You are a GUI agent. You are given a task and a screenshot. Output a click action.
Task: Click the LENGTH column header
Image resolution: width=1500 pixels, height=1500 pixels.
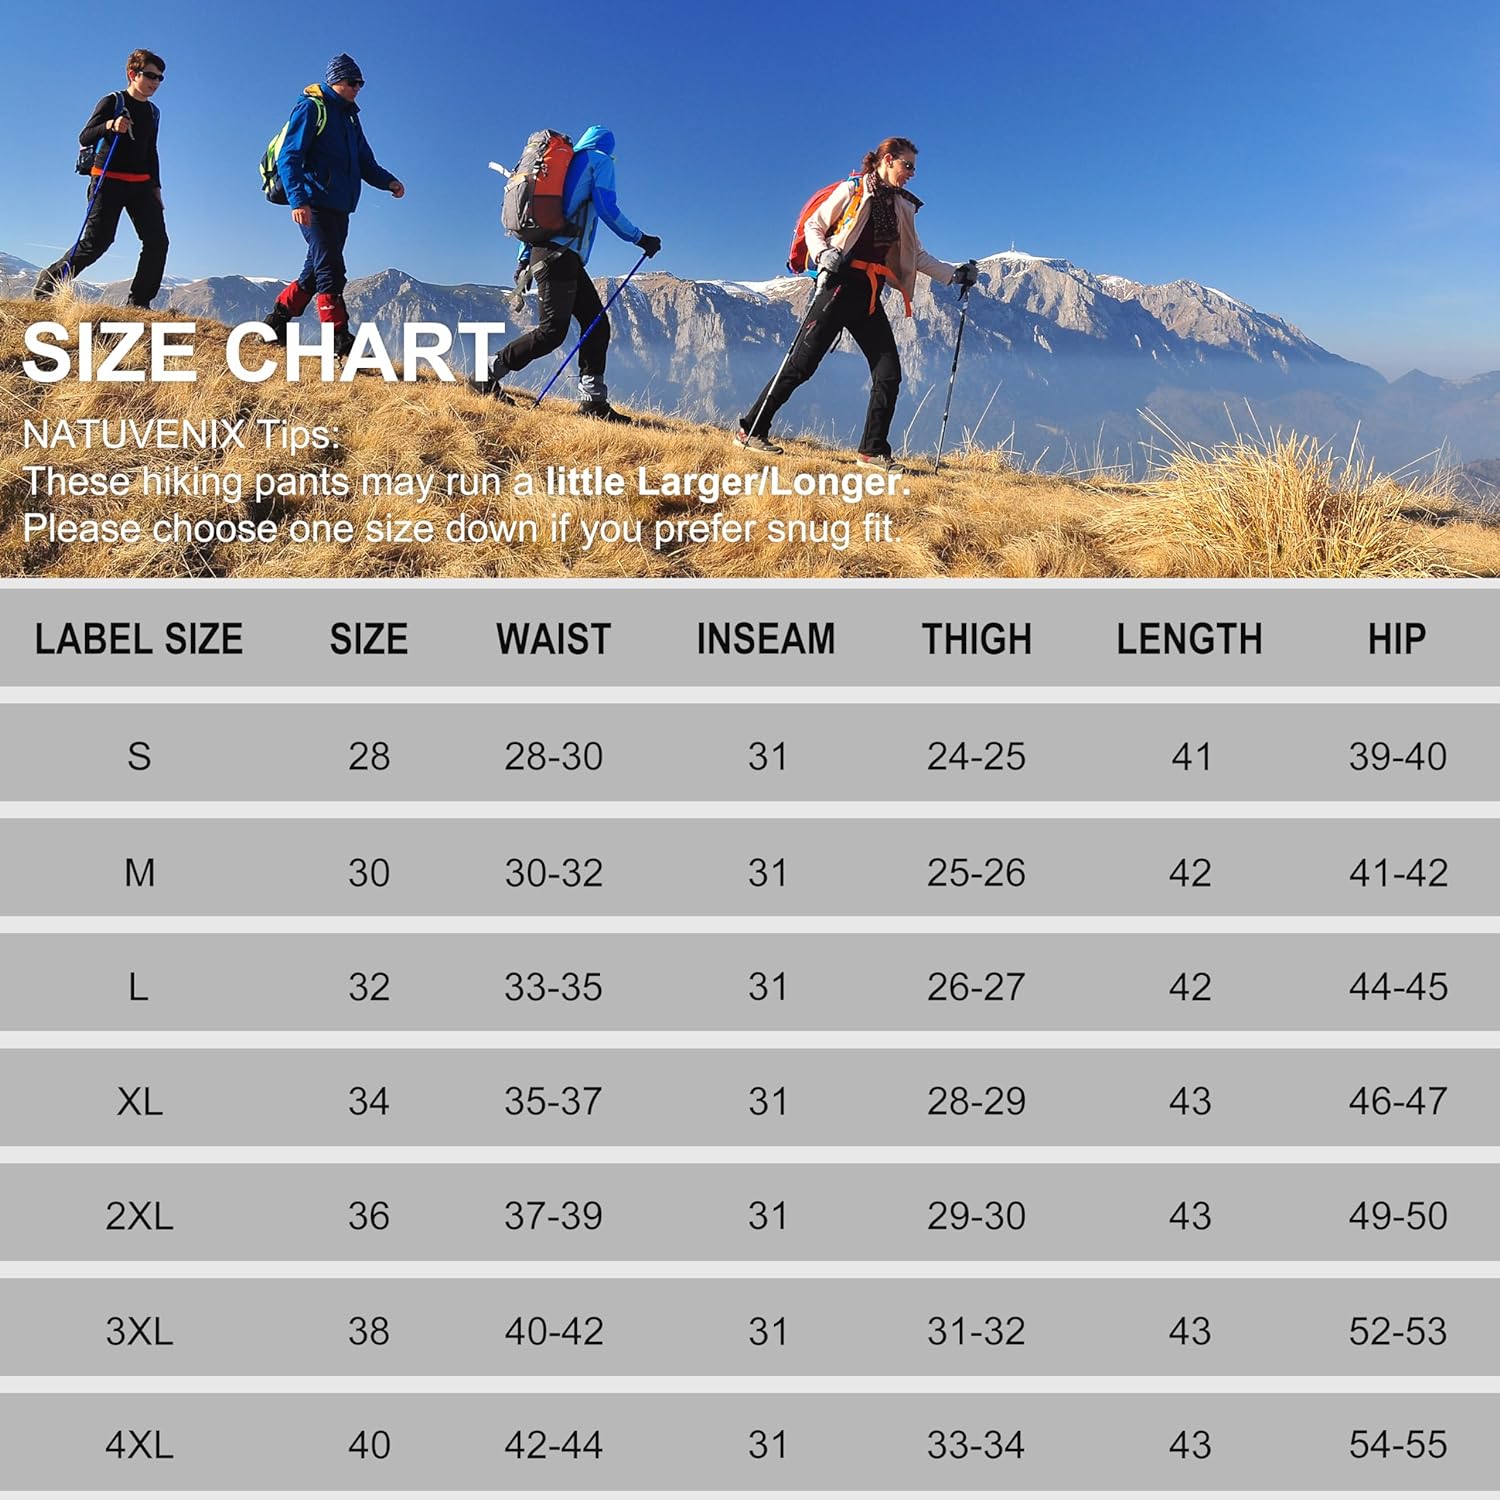point(1189,639)
